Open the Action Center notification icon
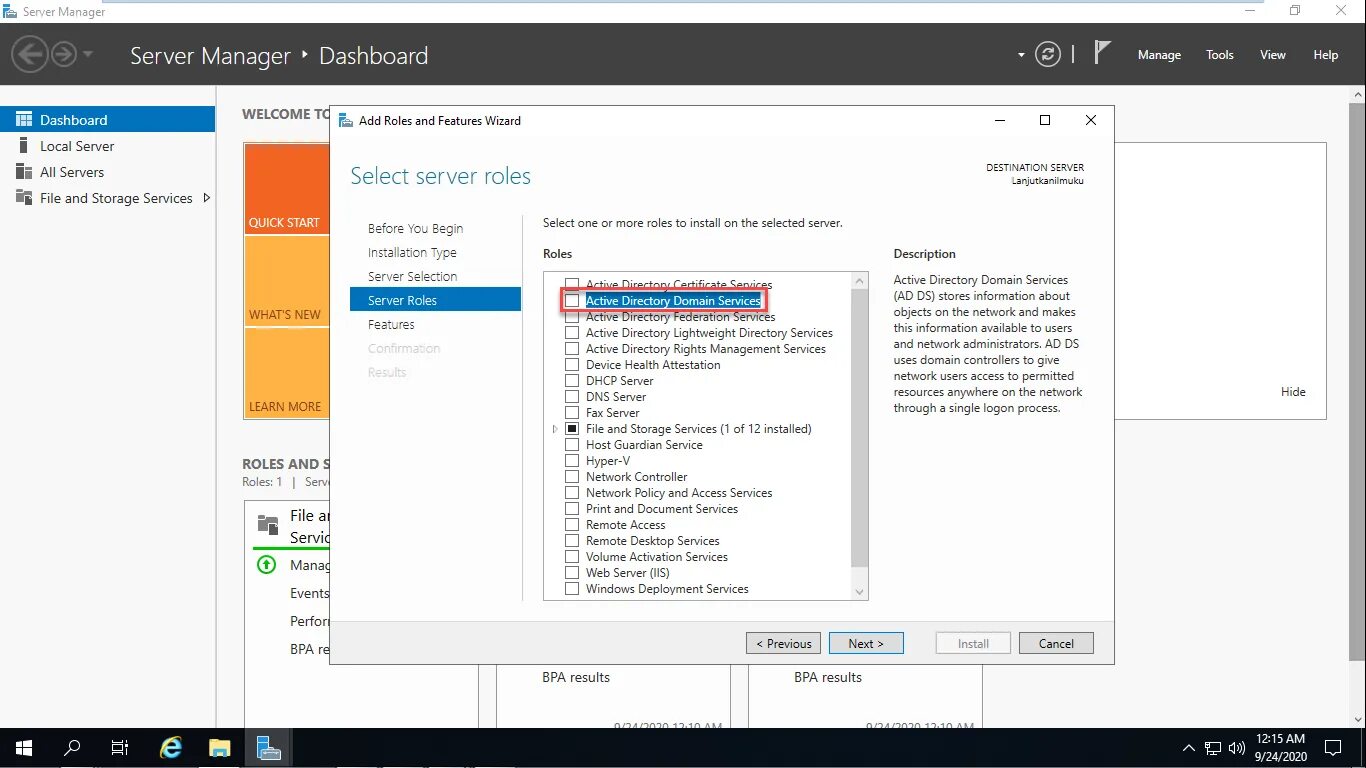The width and height of the screenshot is (1366, 768). click(1332, 748)
